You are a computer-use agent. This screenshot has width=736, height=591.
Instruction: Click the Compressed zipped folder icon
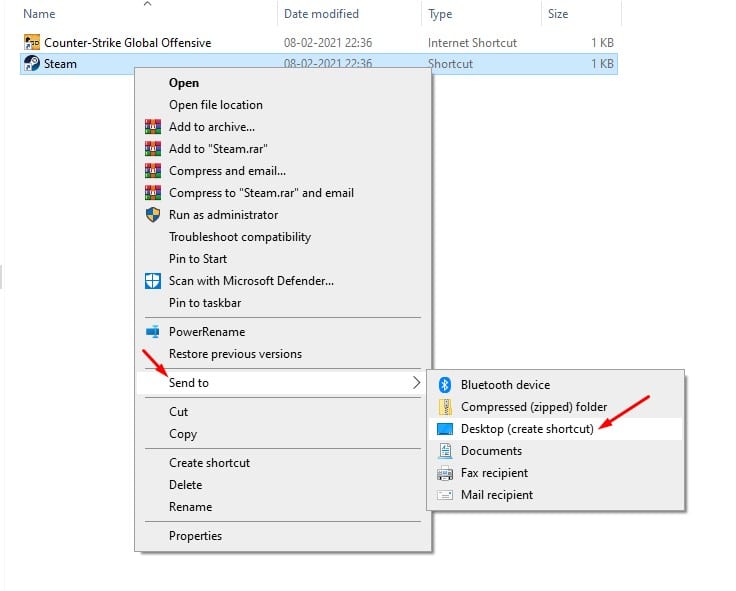click(445, 407)
